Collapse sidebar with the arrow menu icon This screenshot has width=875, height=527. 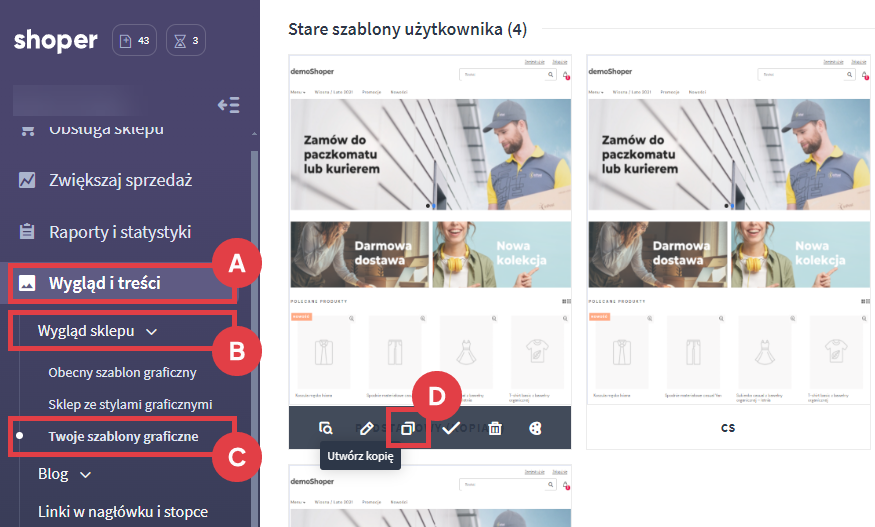click(228, 105)
